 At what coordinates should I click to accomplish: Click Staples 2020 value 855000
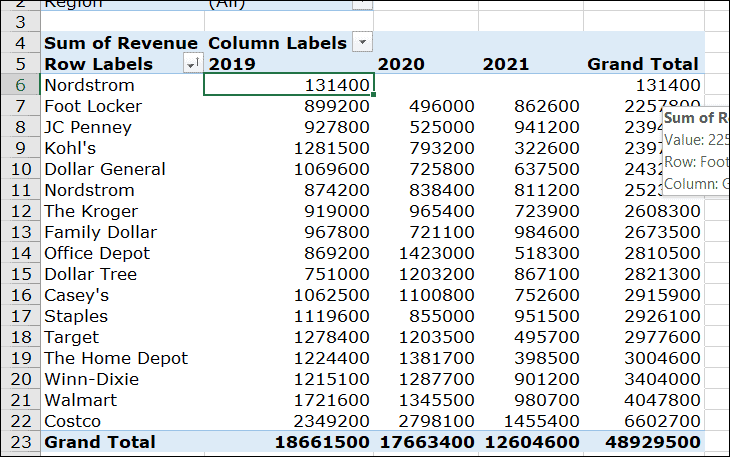(441, 316)
